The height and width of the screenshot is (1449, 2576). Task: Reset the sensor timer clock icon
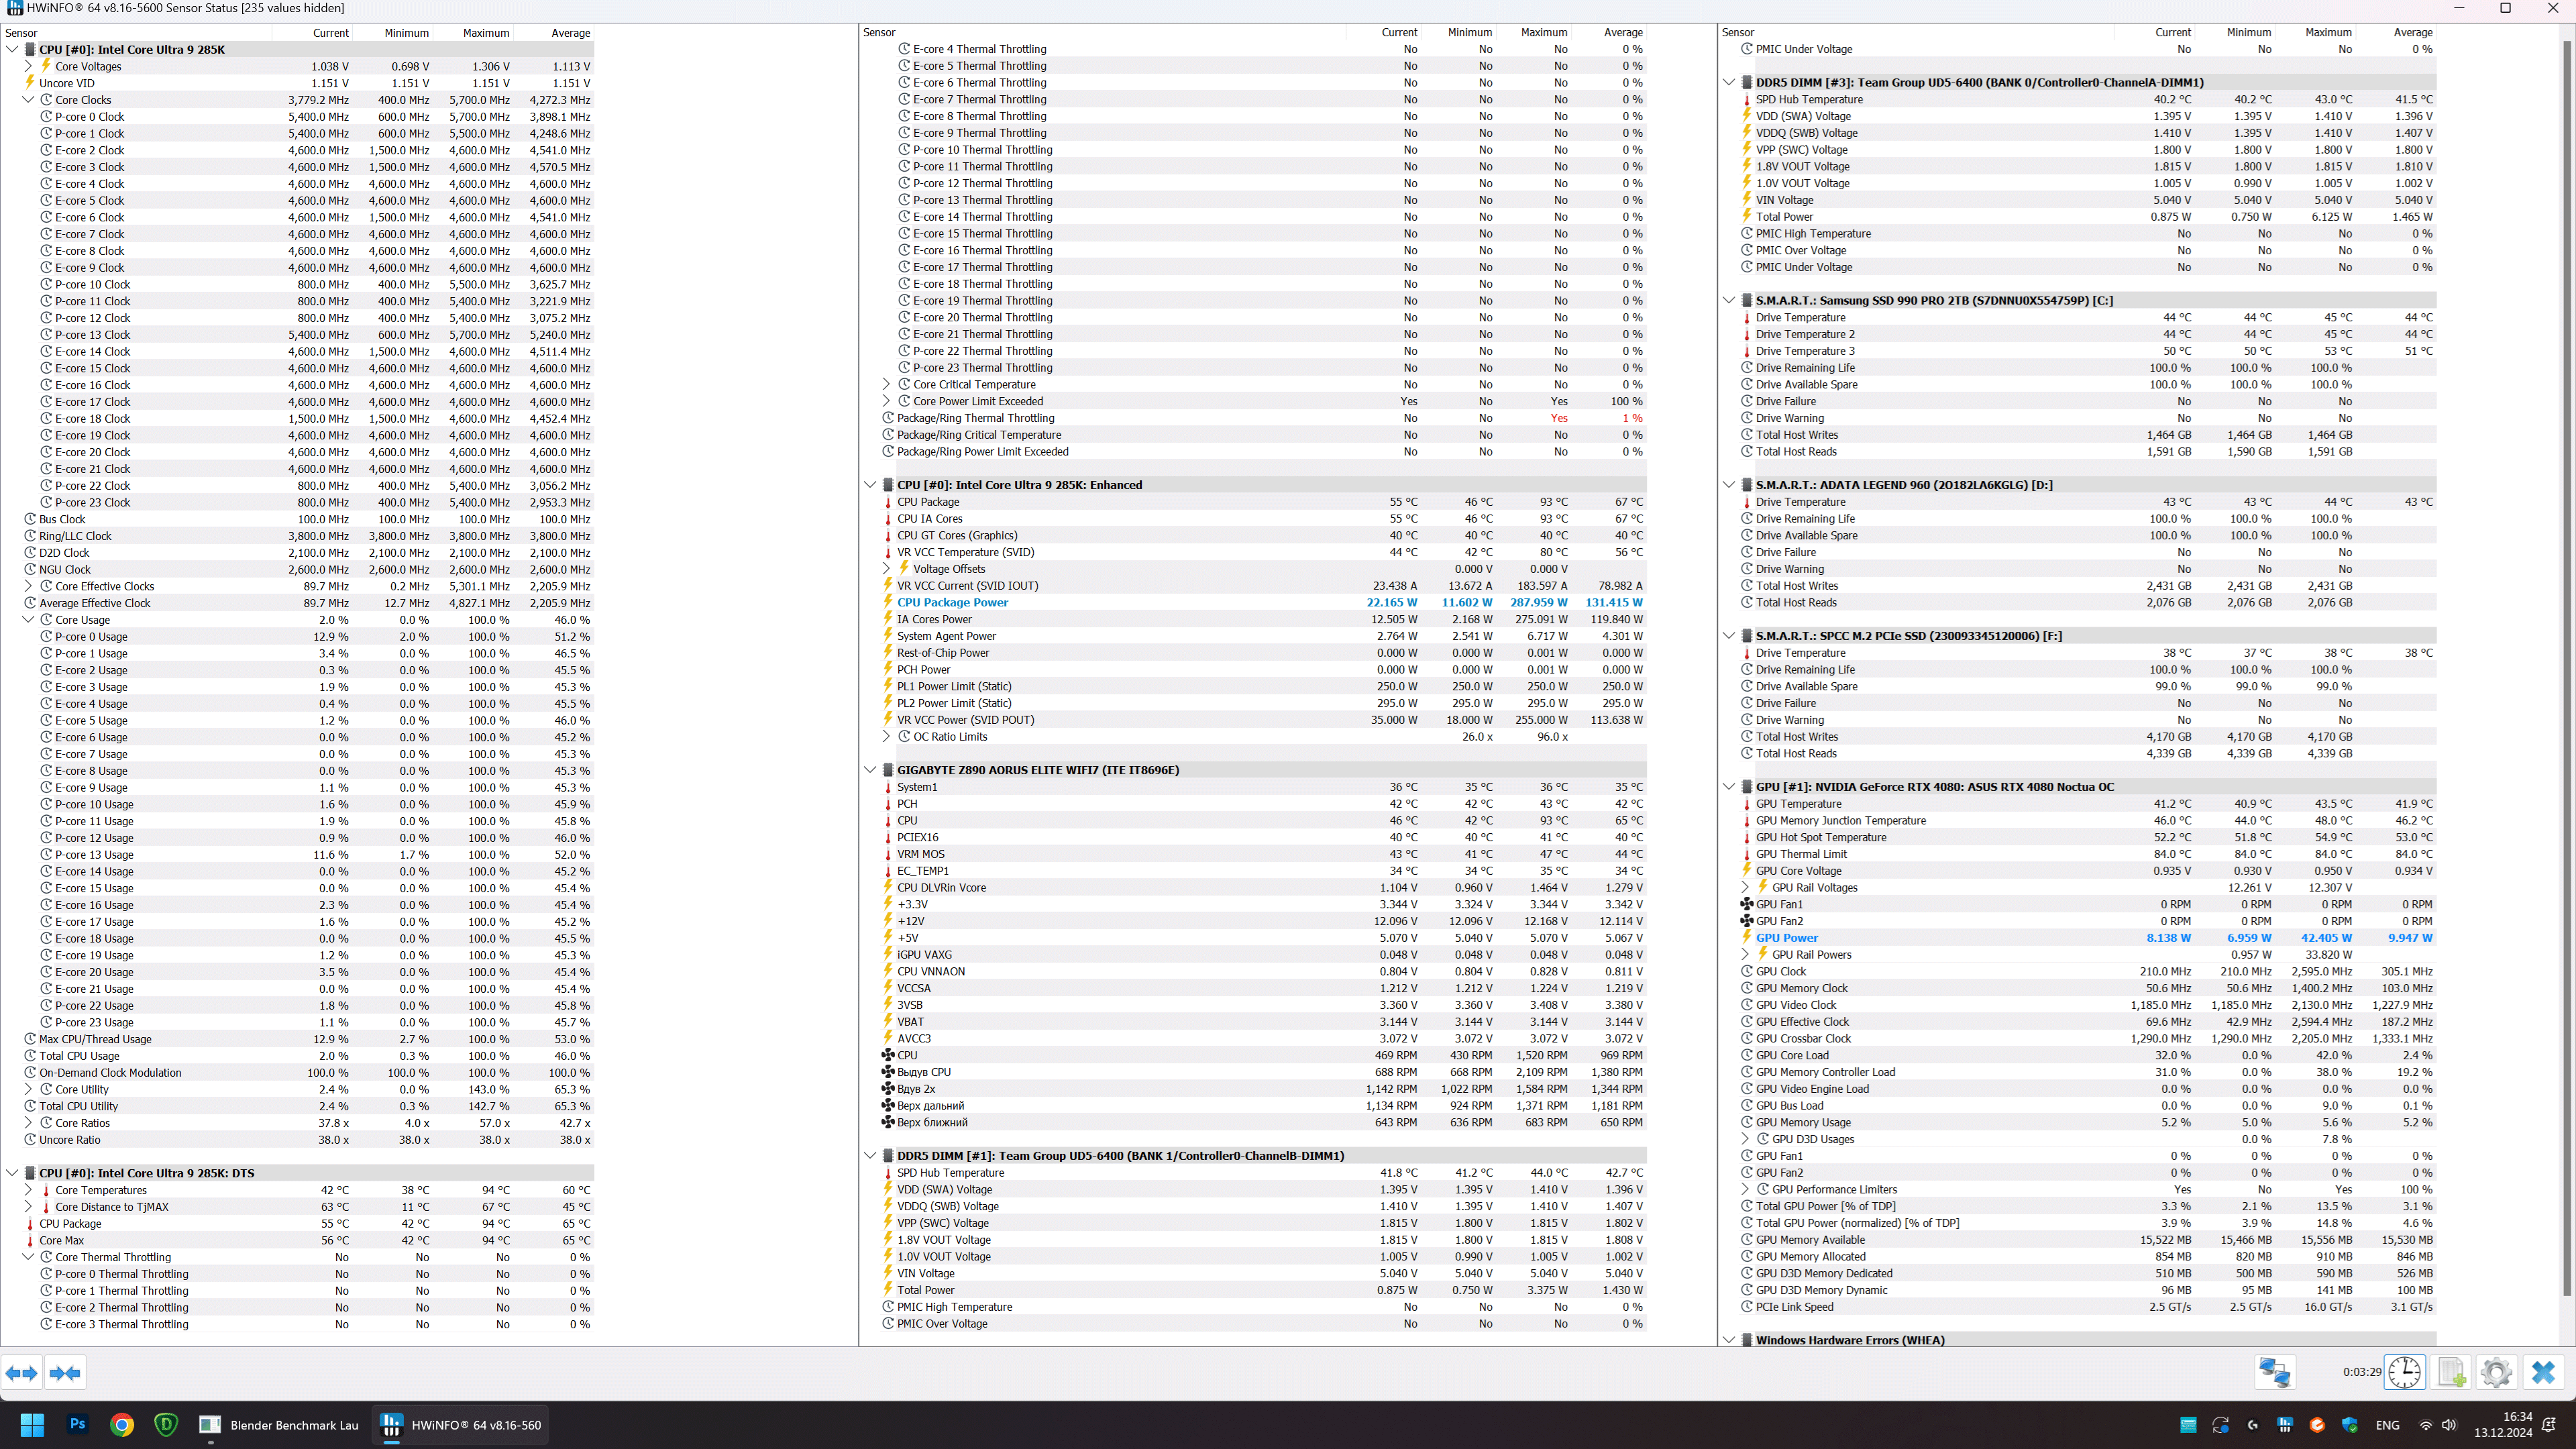click(2404, 1372)
